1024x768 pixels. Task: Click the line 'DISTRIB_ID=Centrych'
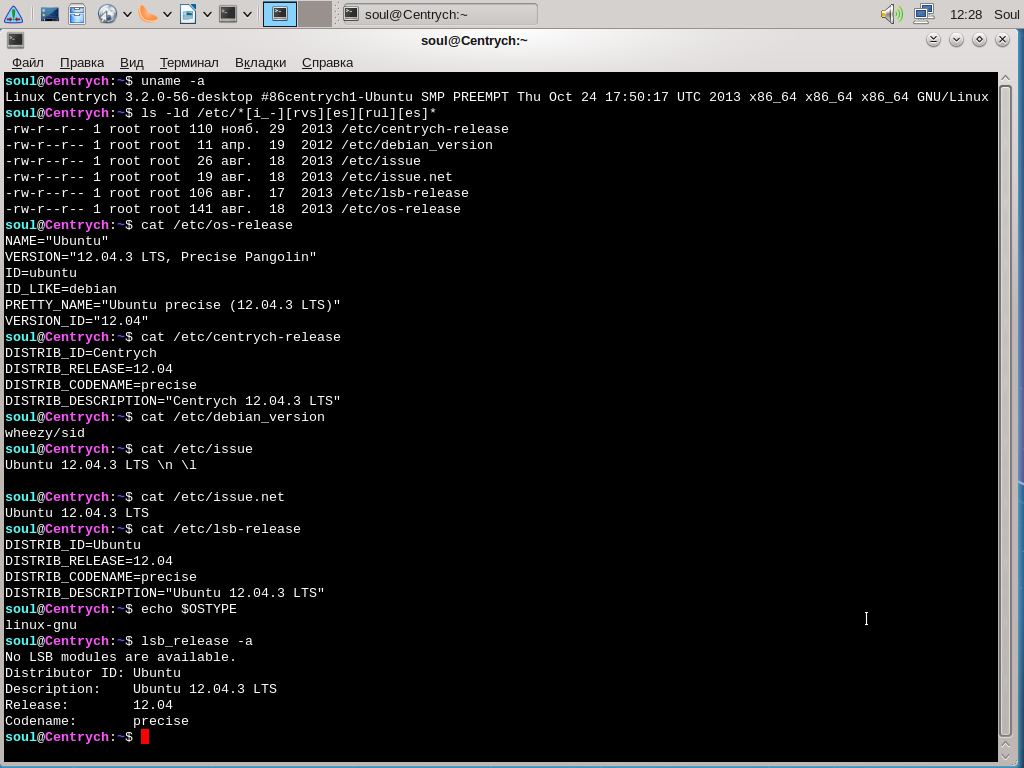pos(81,353)
